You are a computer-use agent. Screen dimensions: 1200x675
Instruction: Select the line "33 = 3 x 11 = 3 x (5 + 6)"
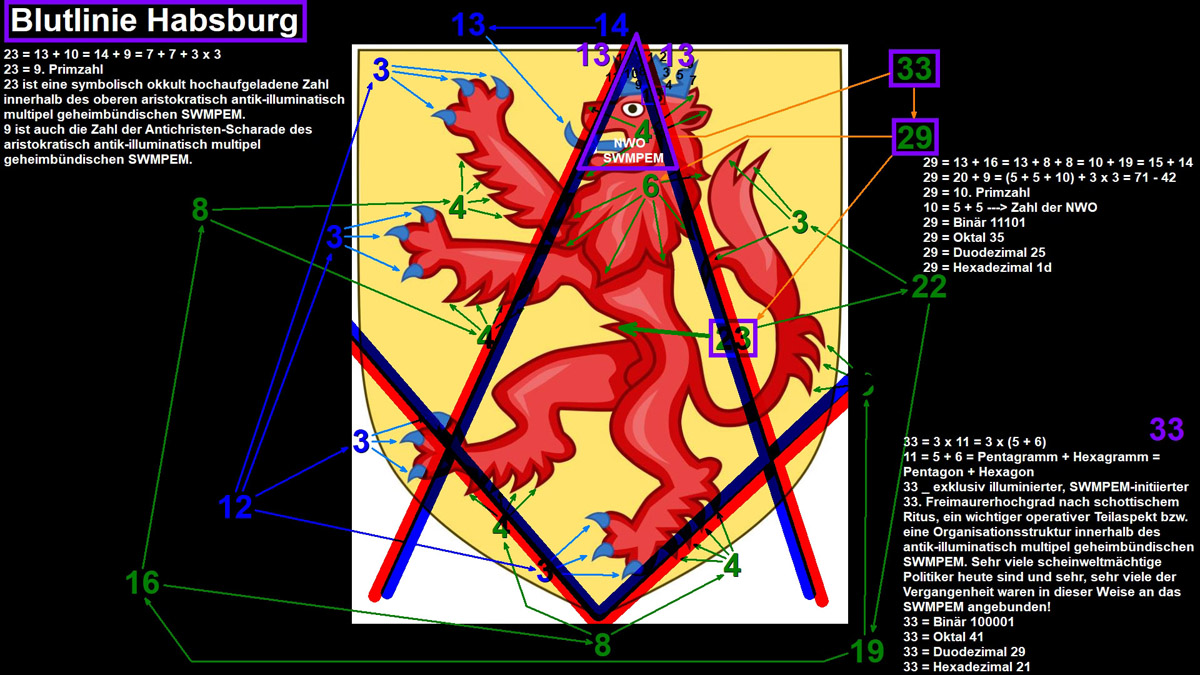[975, 441]
